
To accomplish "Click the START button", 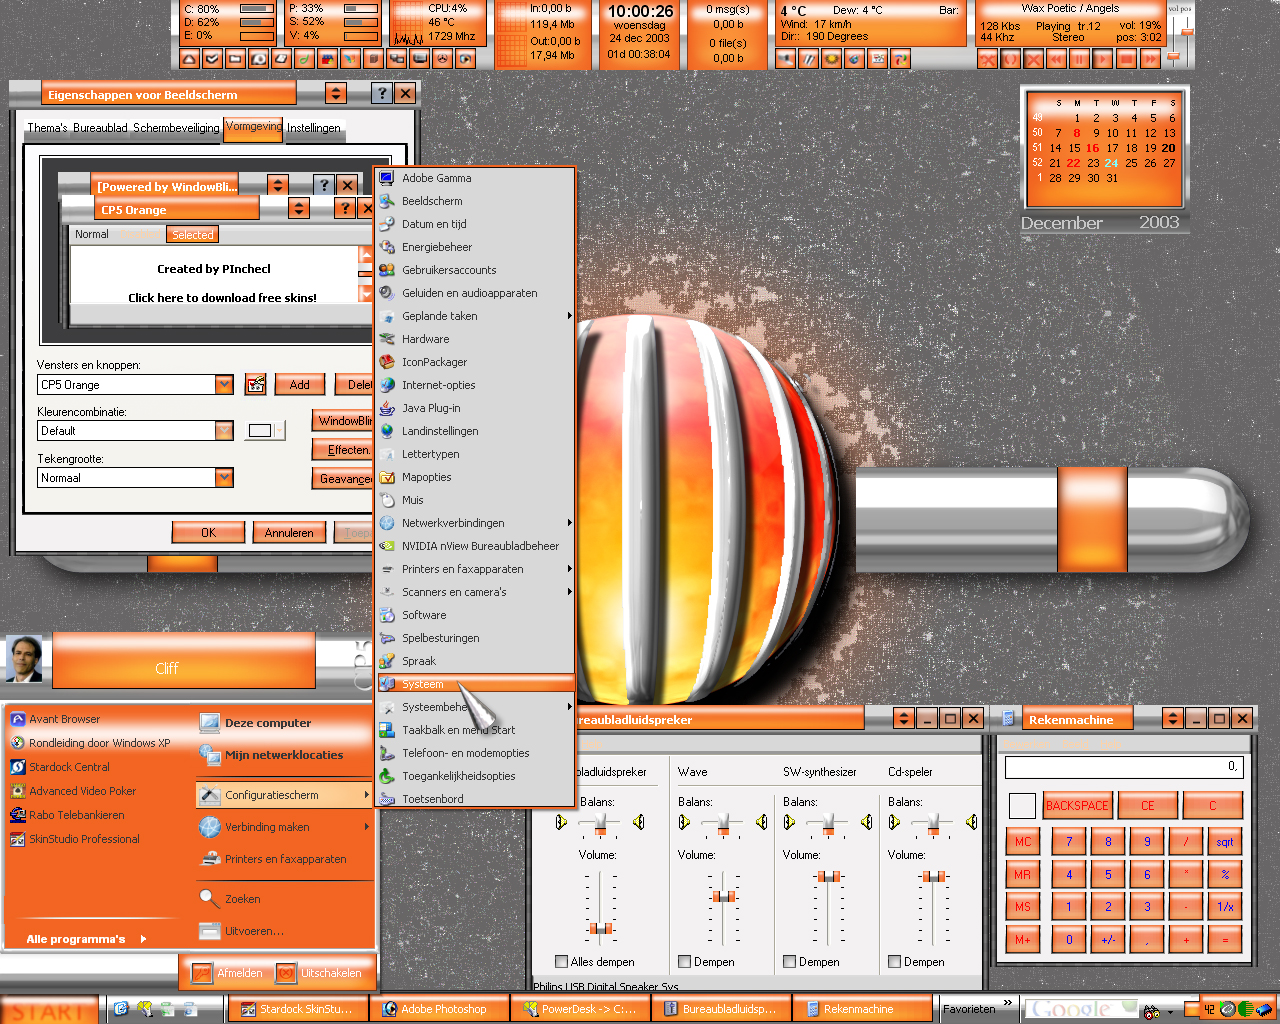I will 49,1010.
